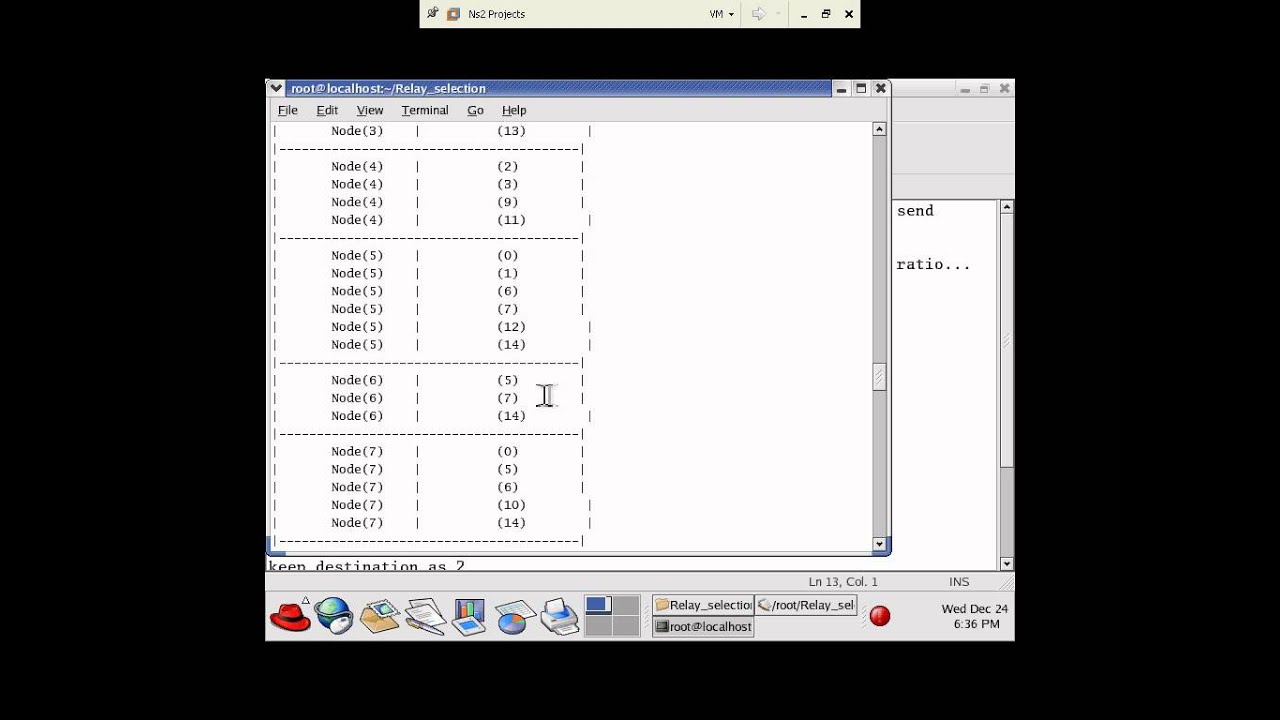Image resolution: width=1280 pixels, height=720 pixels.
Task: Close the background editor window
Action: tap(1004, 89)
